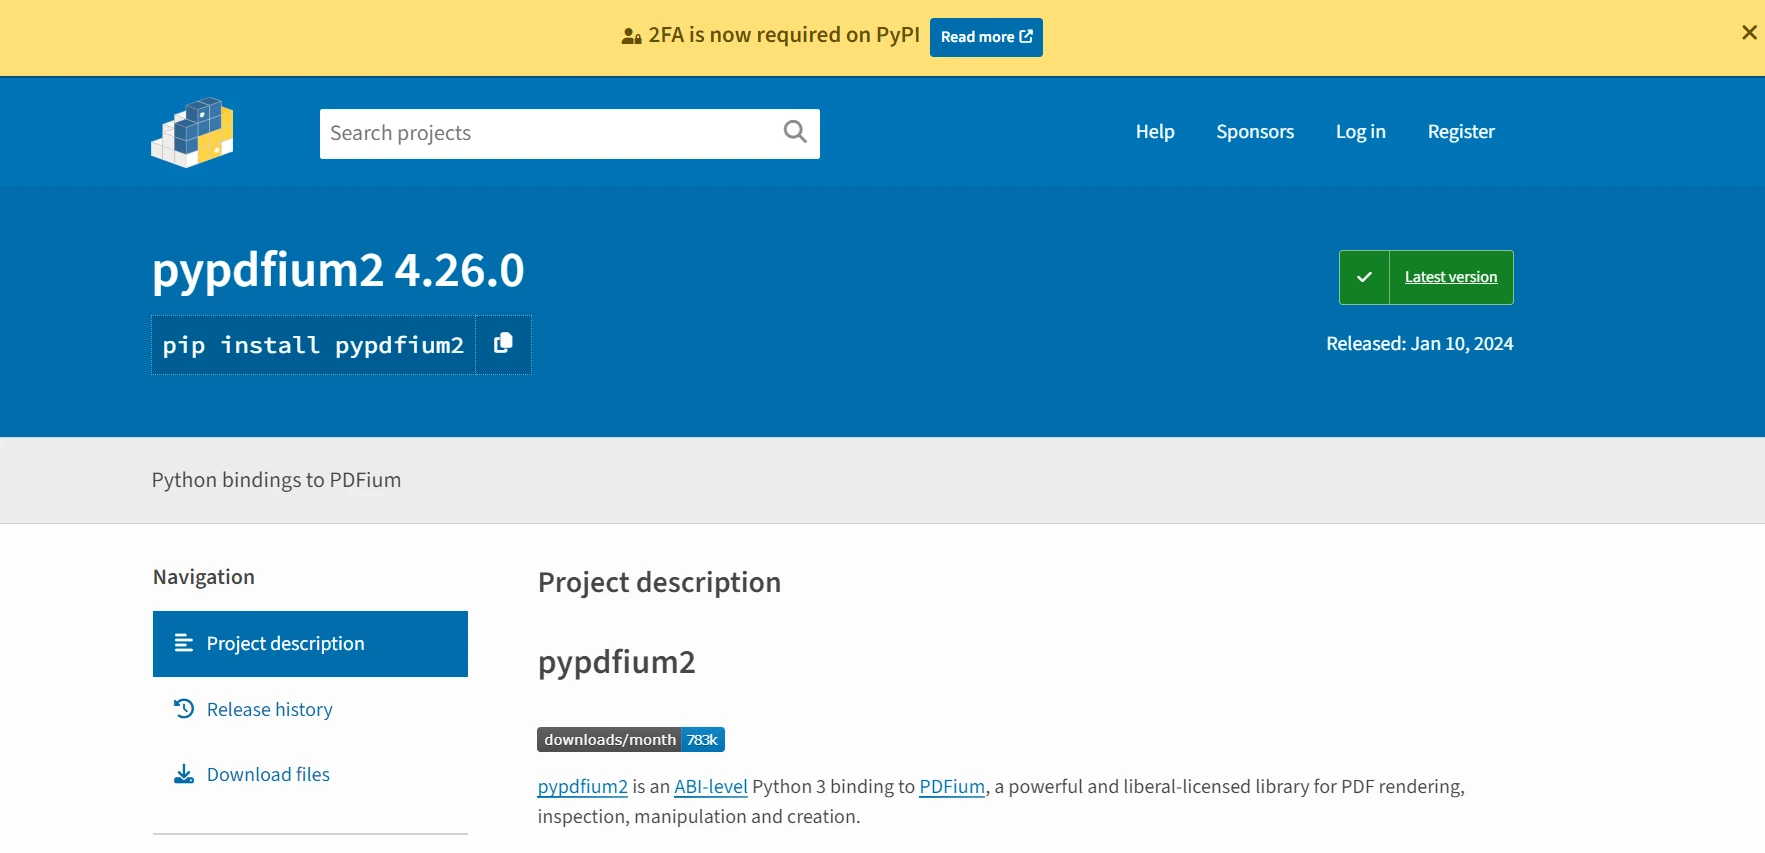Follow the ABI-level link

click(711, 786)
